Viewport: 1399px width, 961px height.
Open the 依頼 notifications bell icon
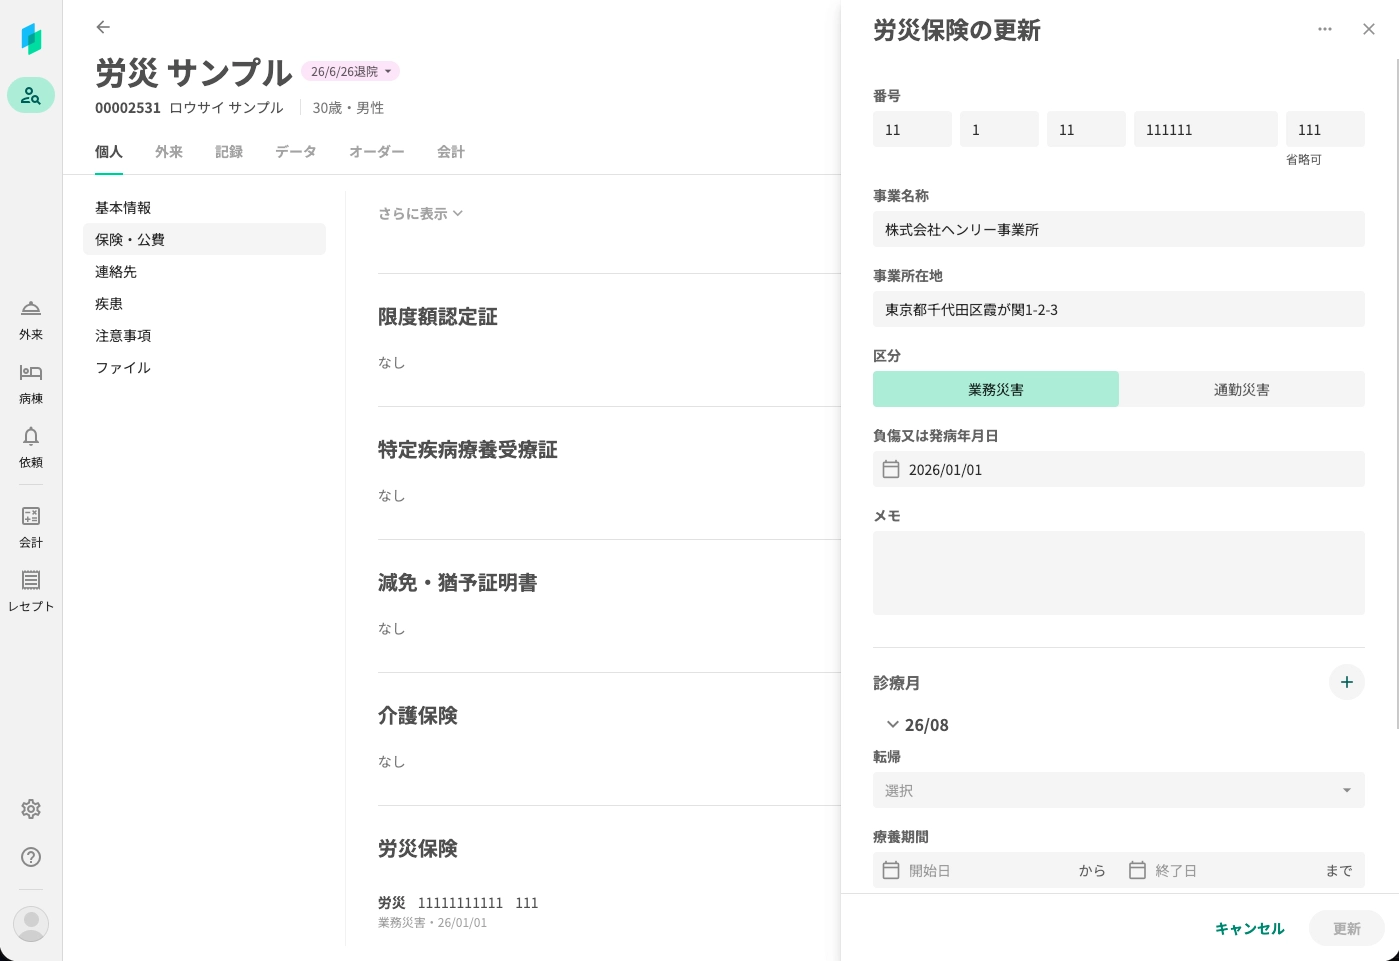[x=31, y=448]
